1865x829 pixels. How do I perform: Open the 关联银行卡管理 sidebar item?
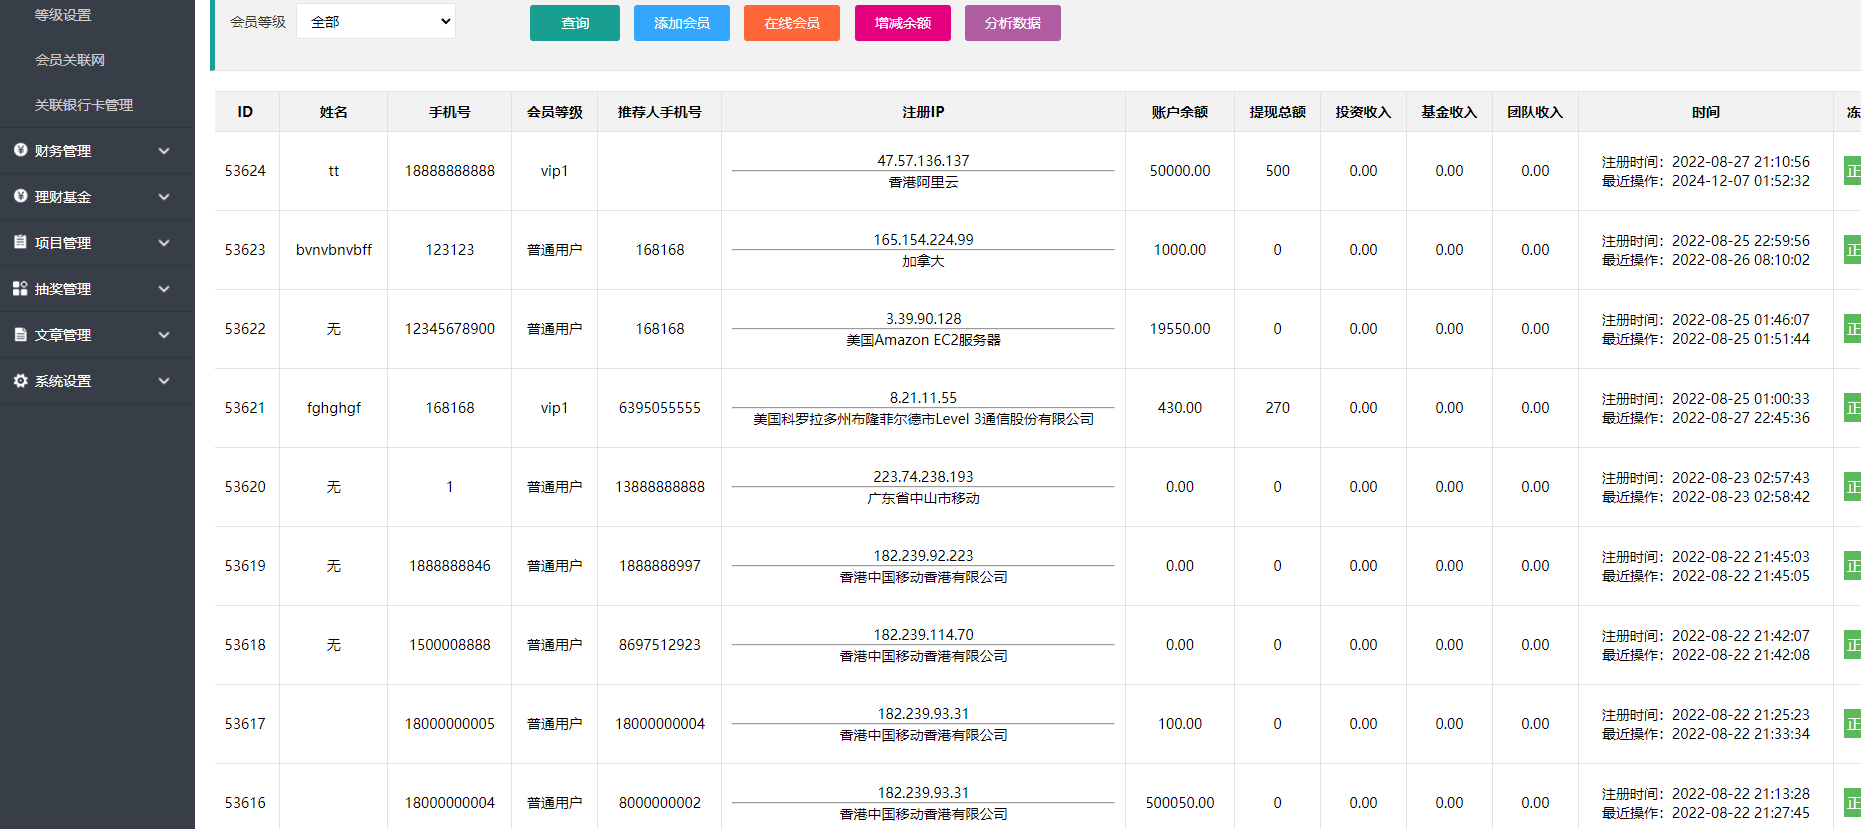[84, 105]
